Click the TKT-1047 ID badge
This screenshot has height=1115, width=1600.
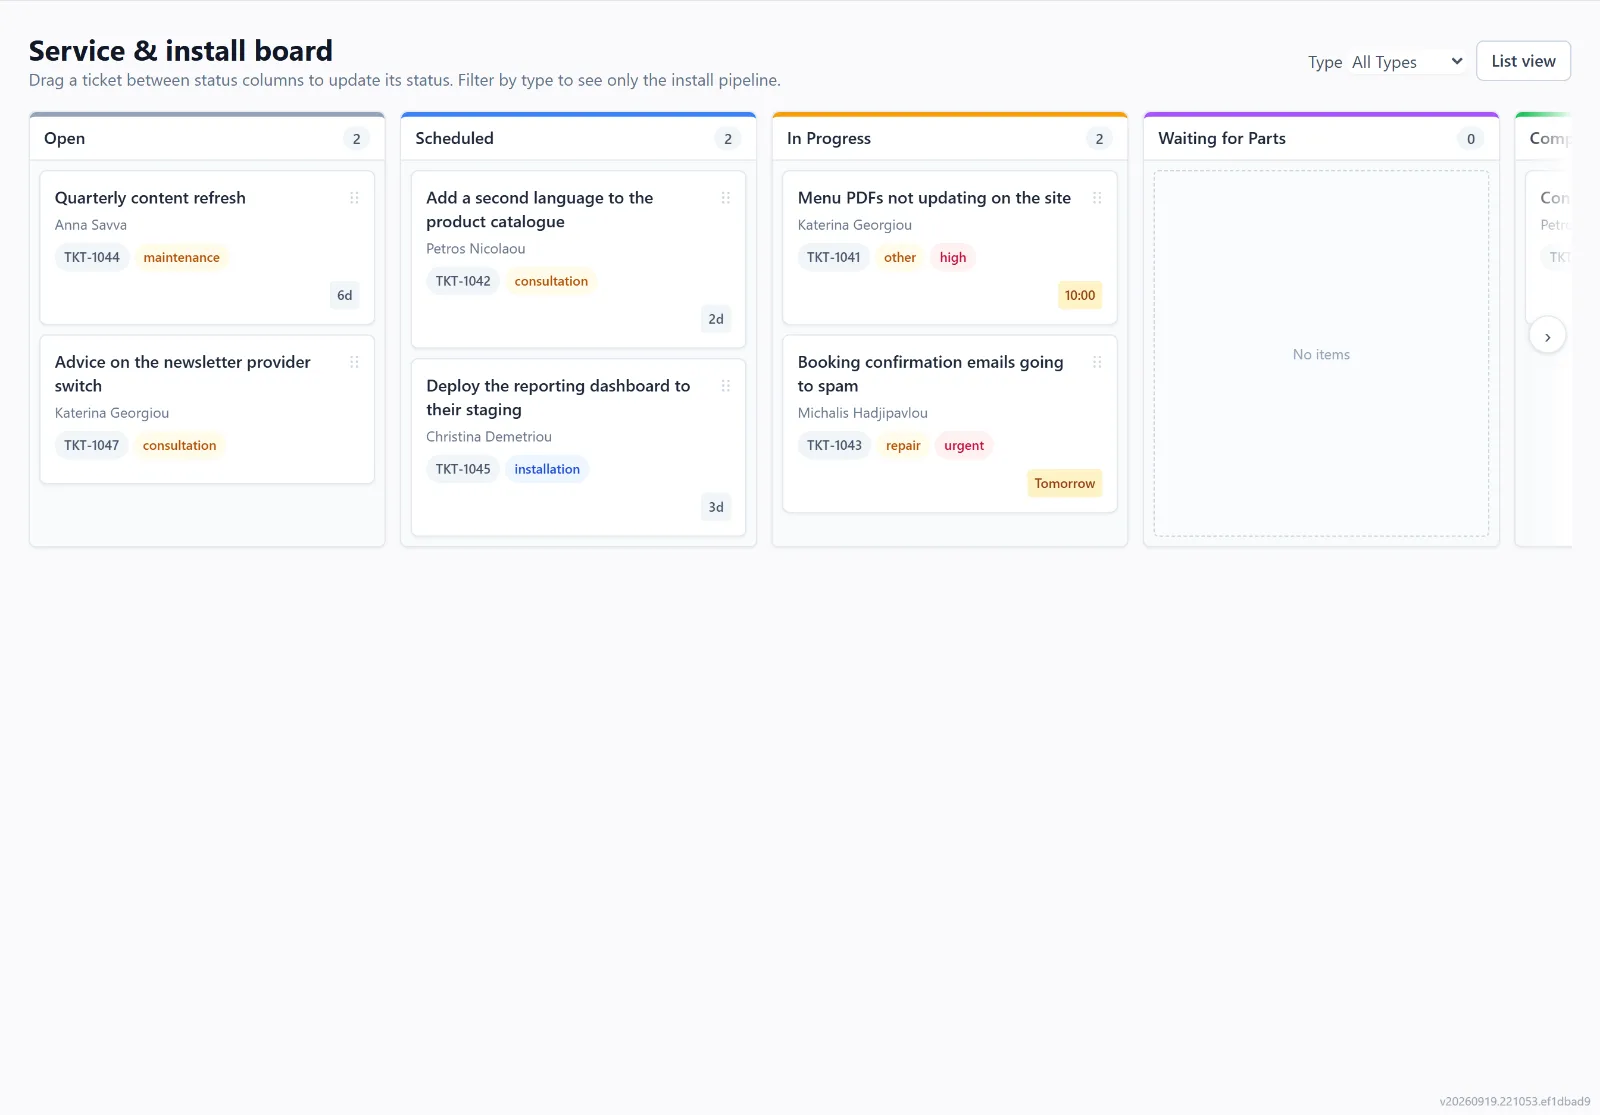[x=92, y=445]
